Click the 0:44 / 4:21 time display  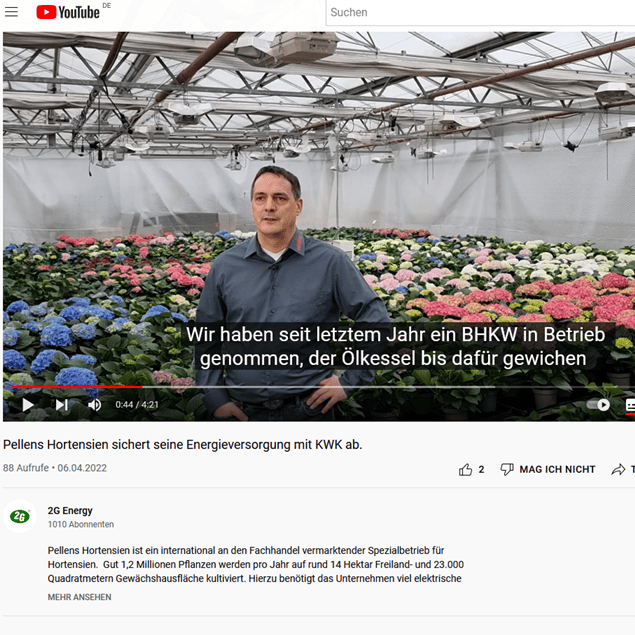click(137, 405)
